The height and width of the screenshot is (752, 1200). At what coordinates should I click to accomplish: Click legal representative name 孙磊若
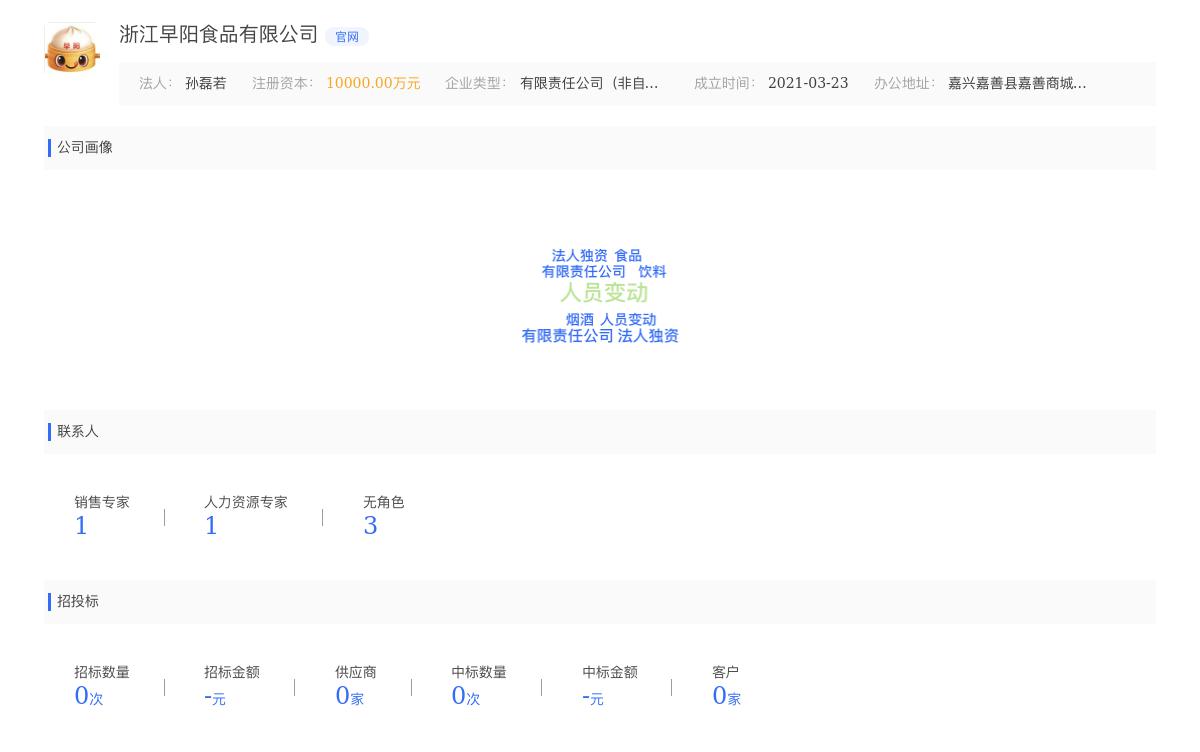click(205, 84)
